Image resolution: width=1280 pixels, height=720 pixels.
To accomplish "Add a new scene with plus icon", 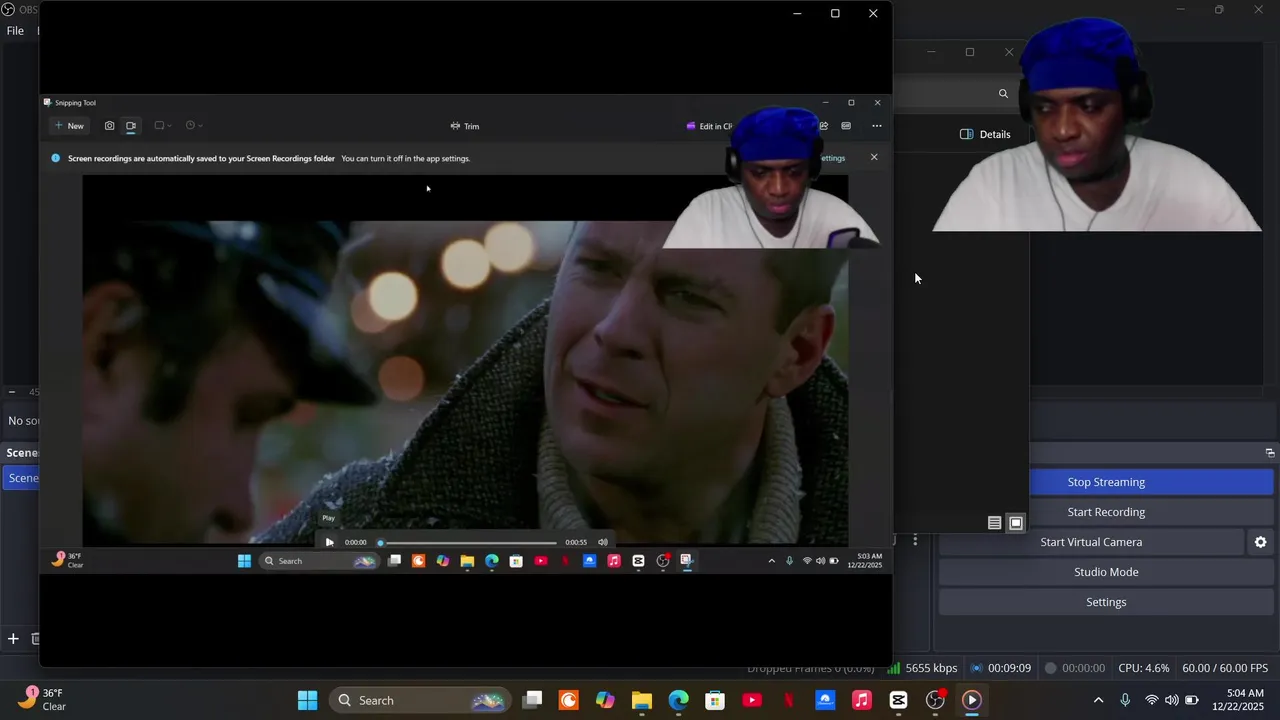I will pos(13,638).
